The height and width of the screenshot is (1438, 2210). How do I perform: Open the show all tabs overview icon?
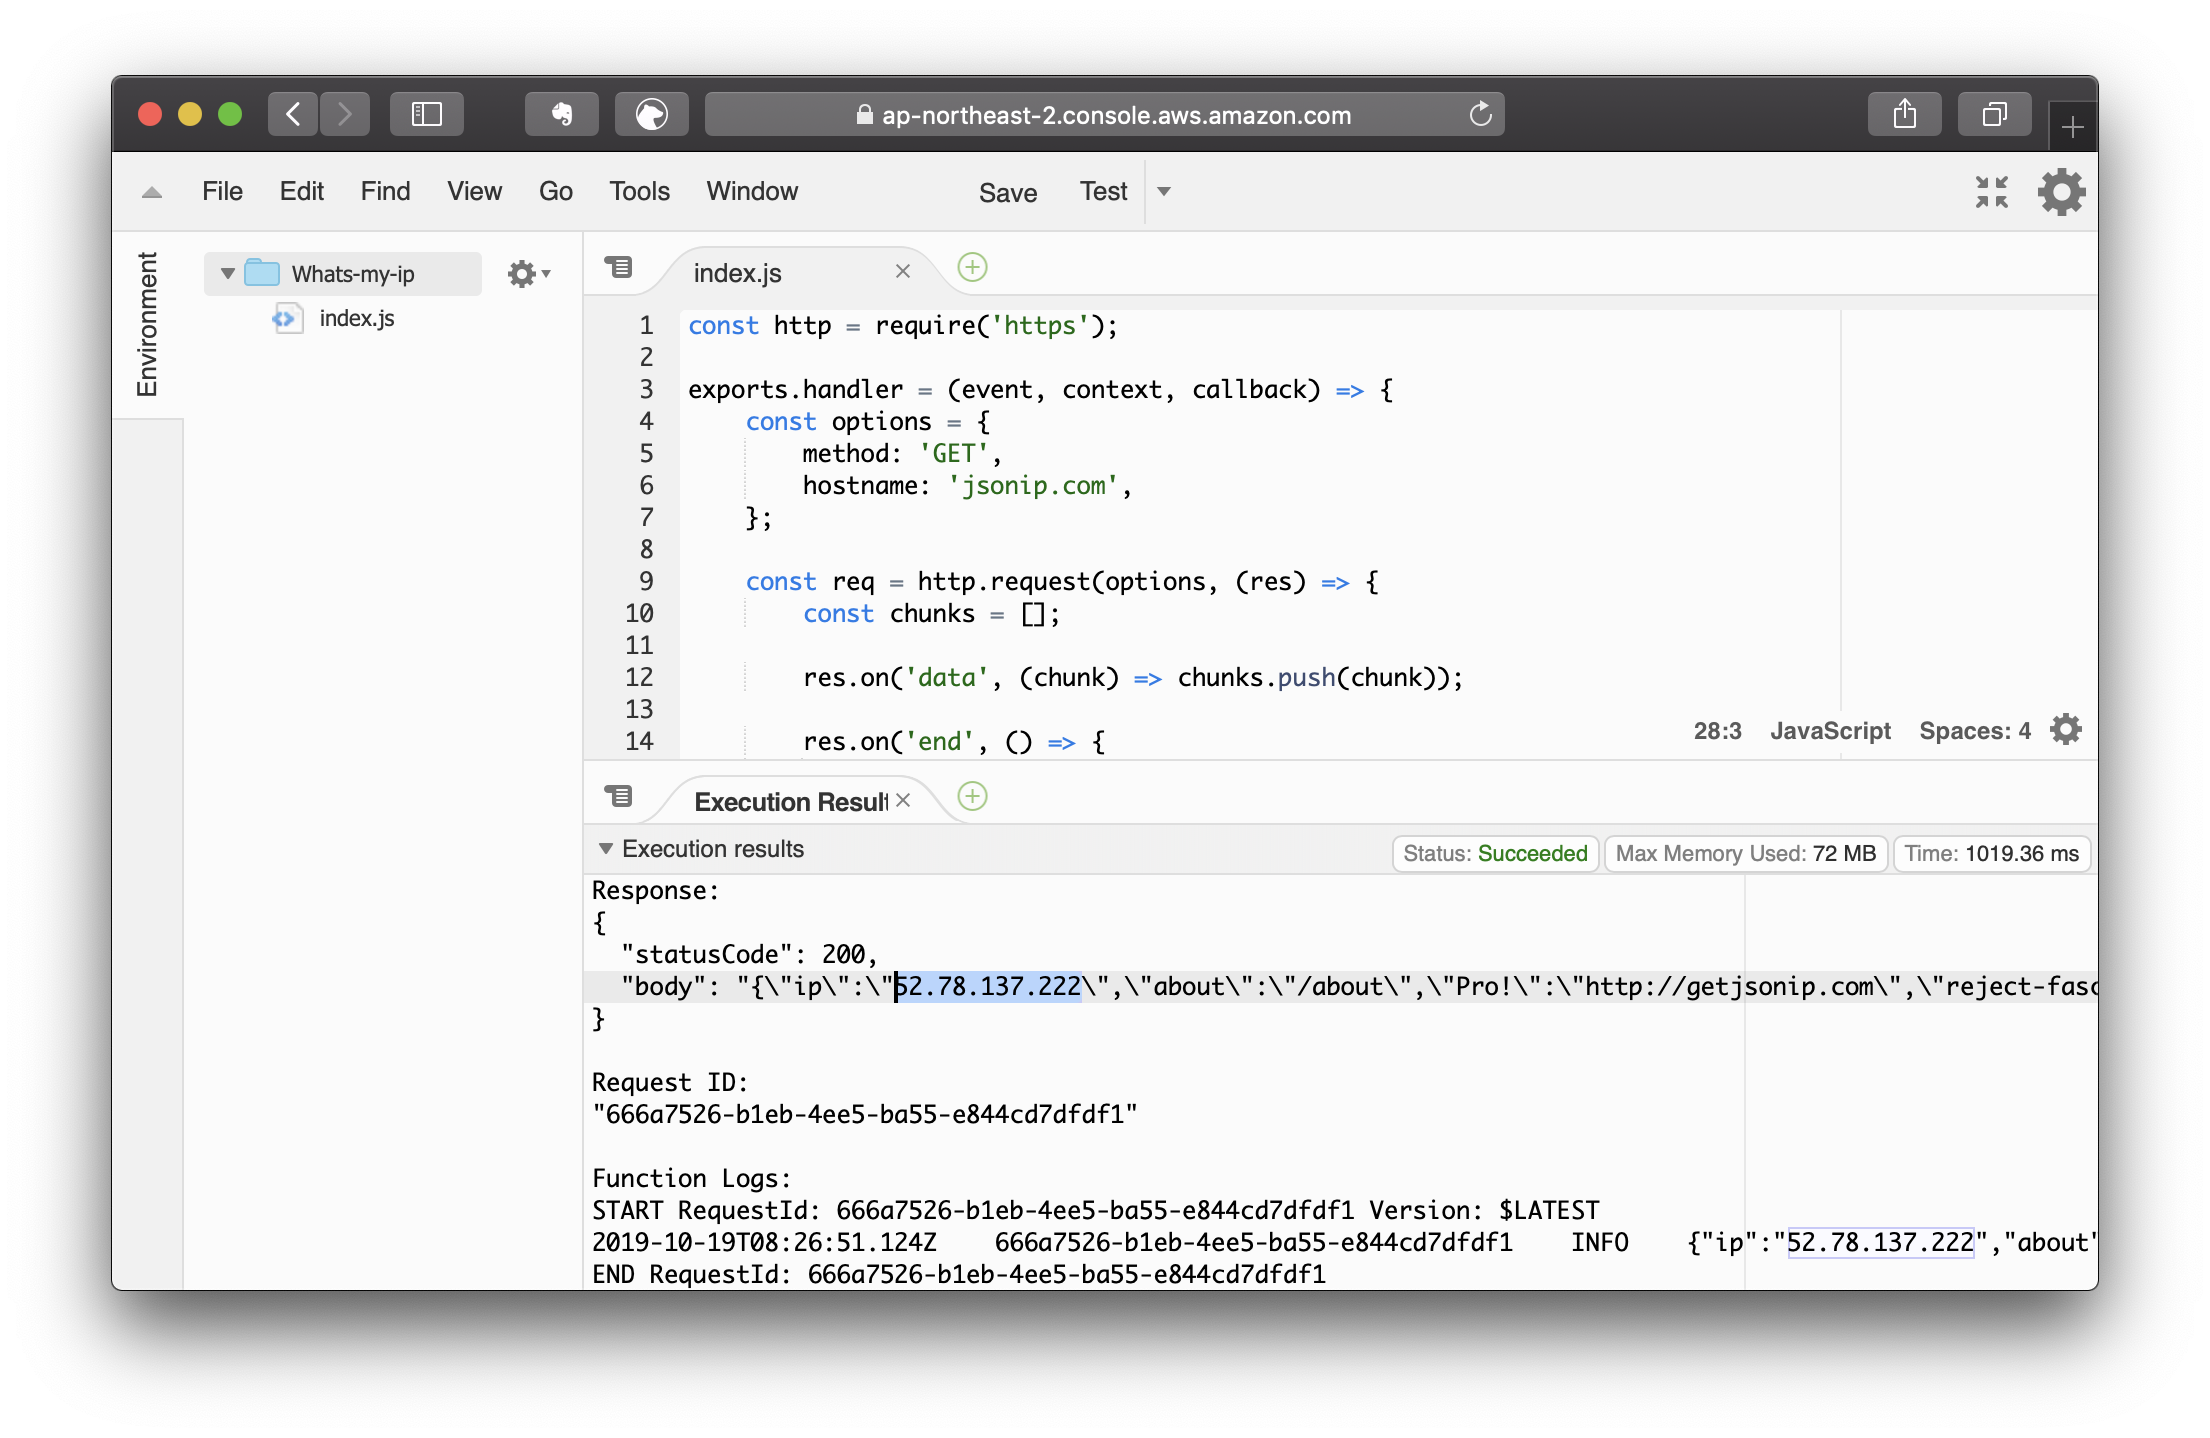point(1994,115)
